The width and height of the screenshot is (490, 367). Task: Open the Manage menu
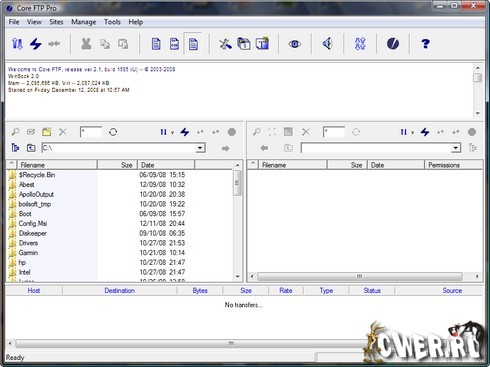tap(84, 22)
